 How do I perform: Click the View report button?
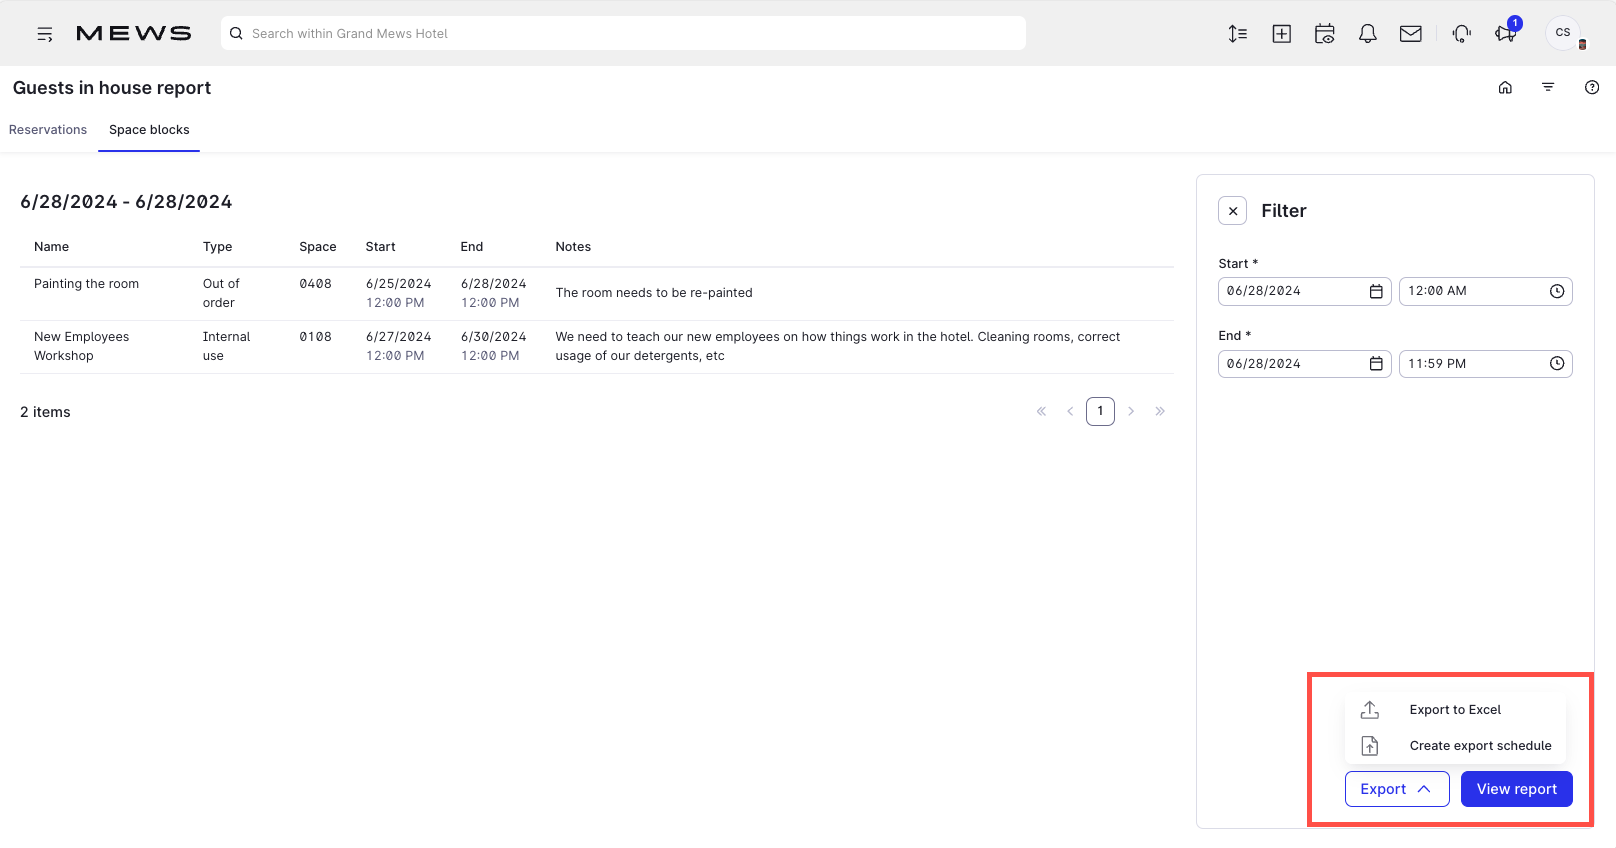(x=1516, y=789)
